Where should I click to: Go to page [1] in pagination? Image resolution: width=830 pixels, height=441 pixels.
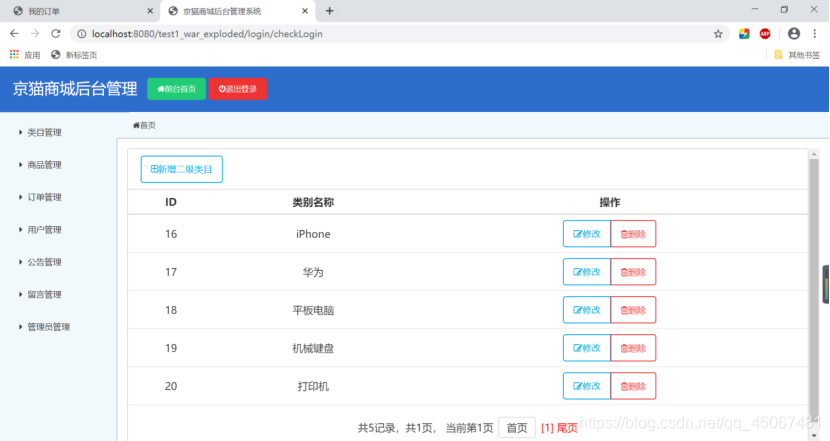click(547, 428)
